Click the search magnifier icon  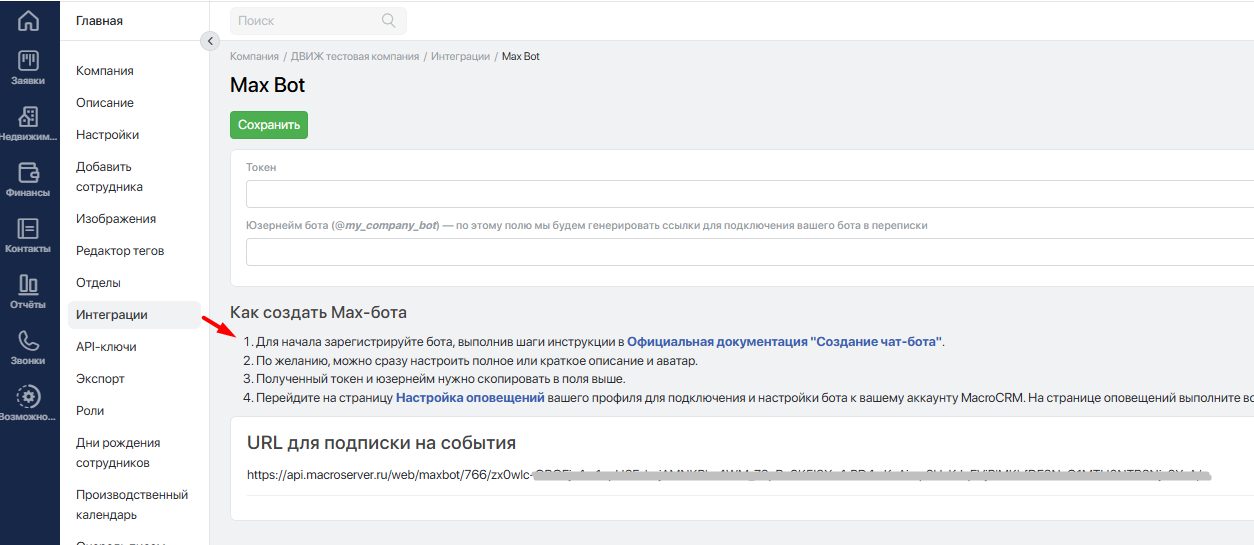pos(389,21)
